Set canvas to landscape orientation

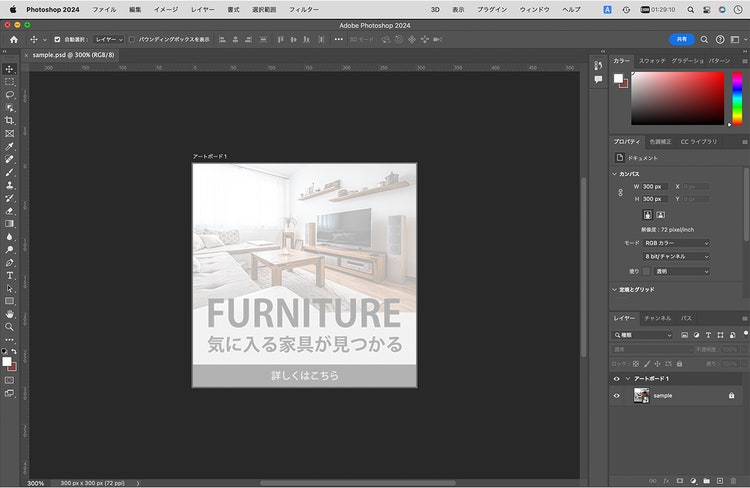coord(661,215)
